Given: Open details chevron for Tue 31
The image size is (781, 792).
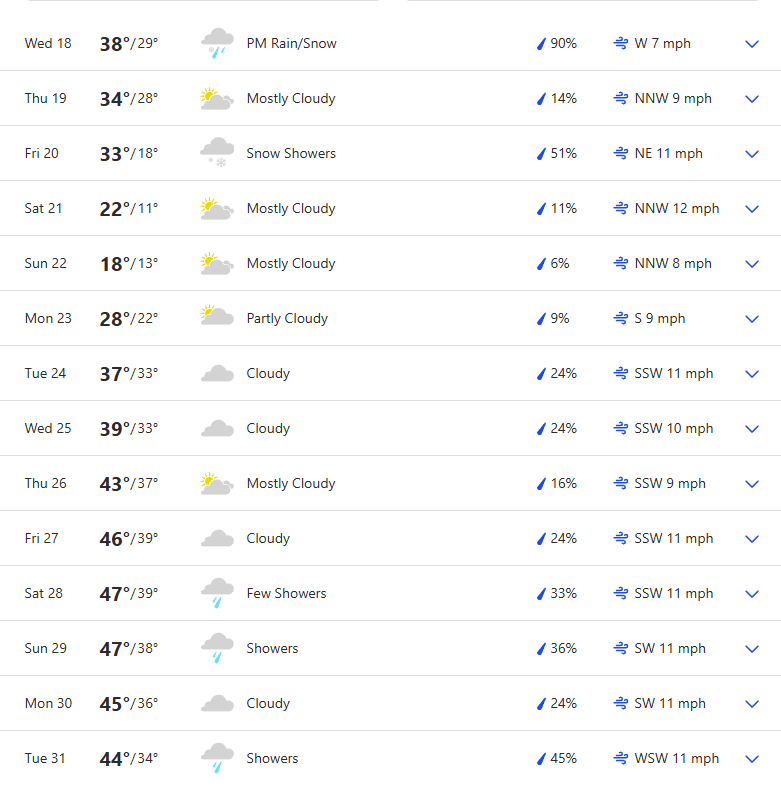Looking at the screenshot, I should point(753,759).
